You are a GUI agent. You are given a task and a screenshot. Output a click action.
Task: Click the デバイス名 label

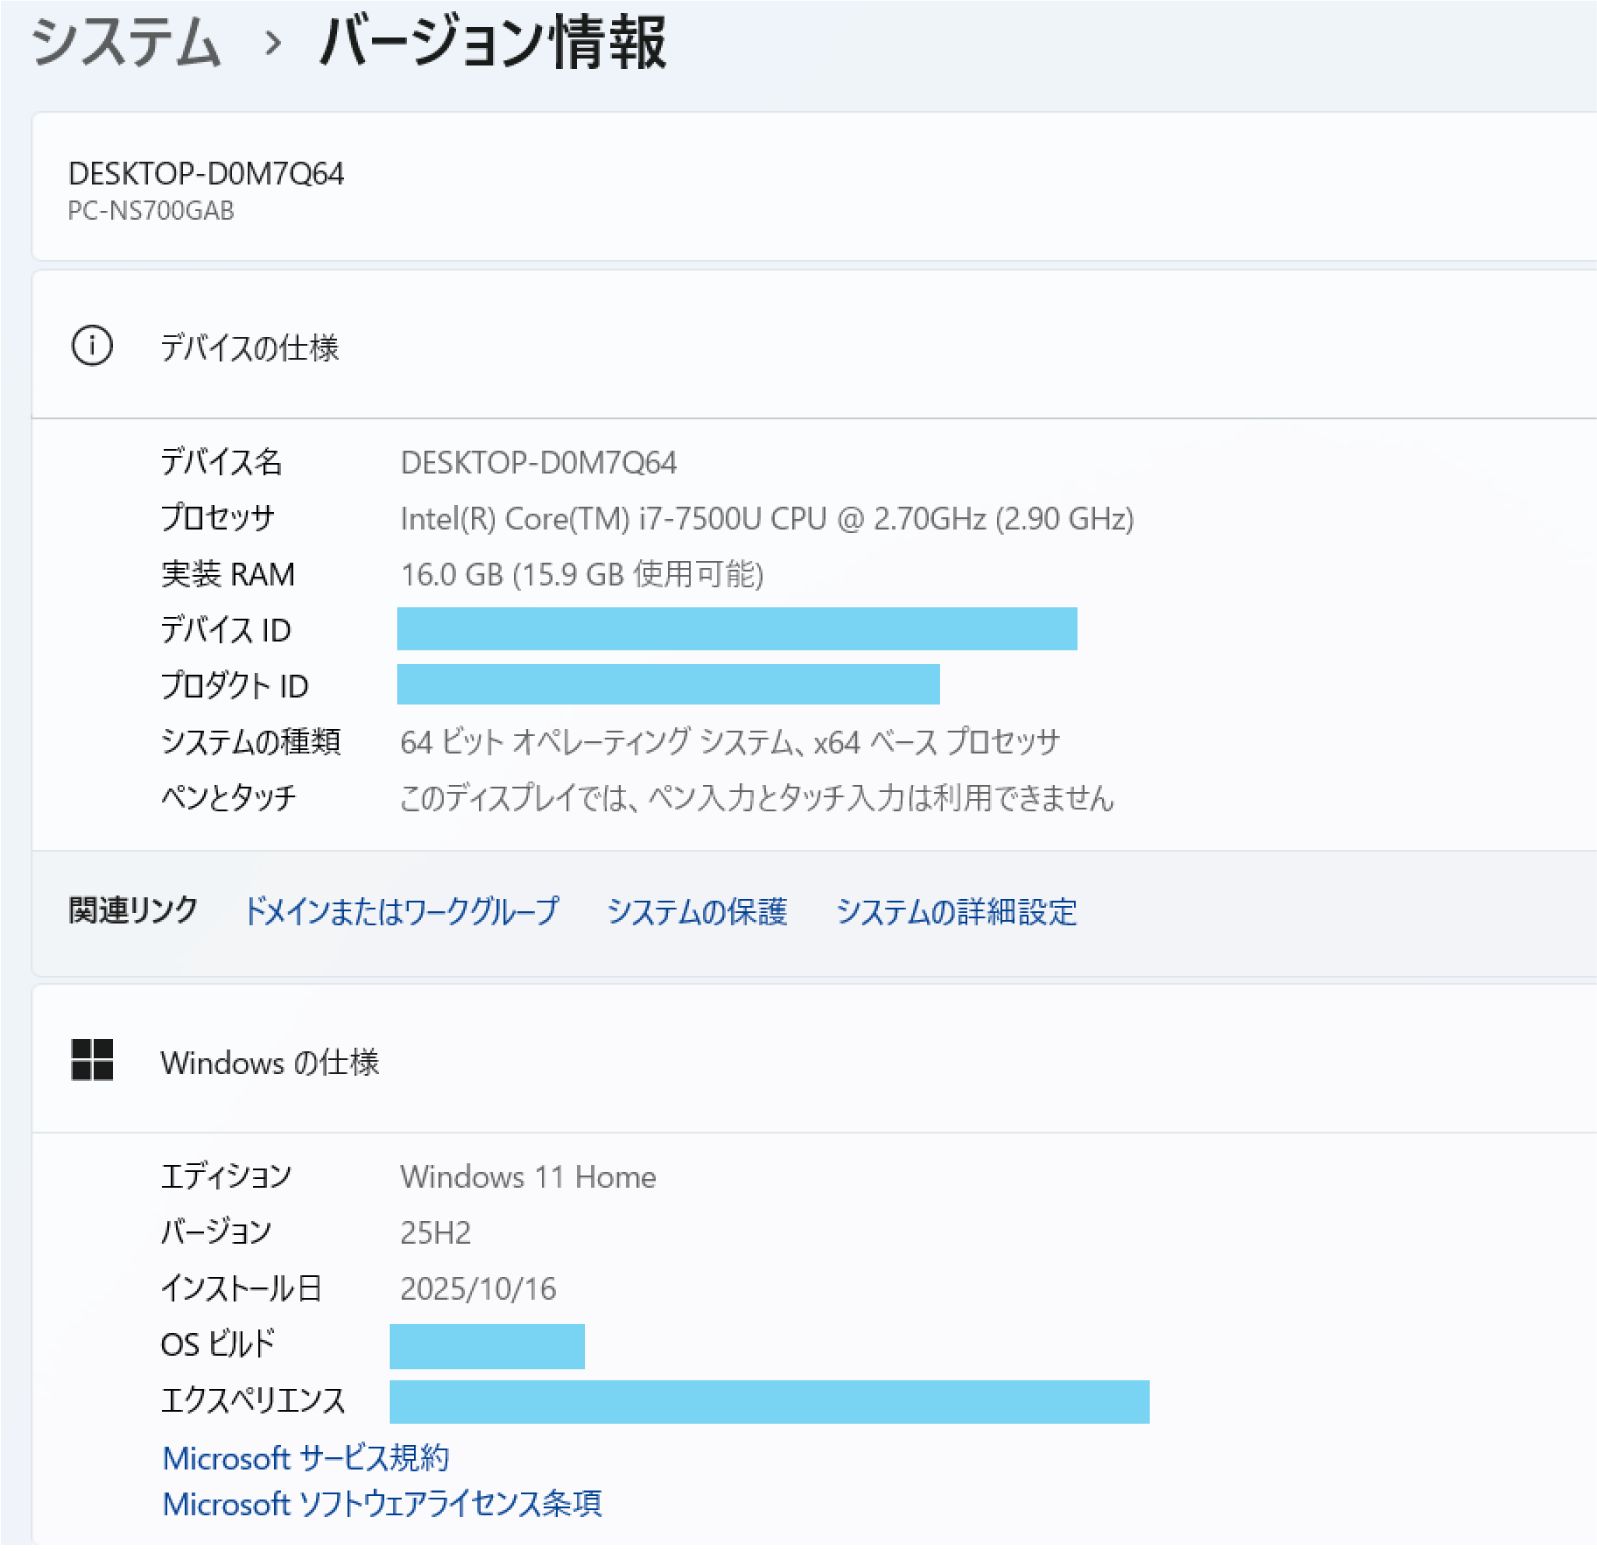coord(222,462)
